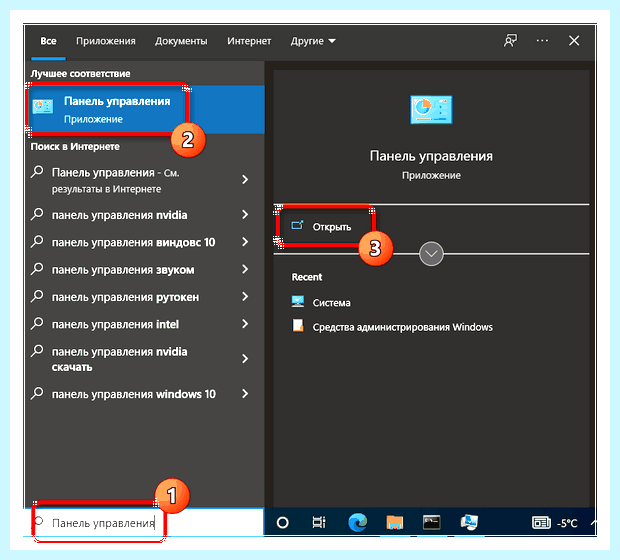
Task: Switch to the Интернет tab
Action: 249,41
